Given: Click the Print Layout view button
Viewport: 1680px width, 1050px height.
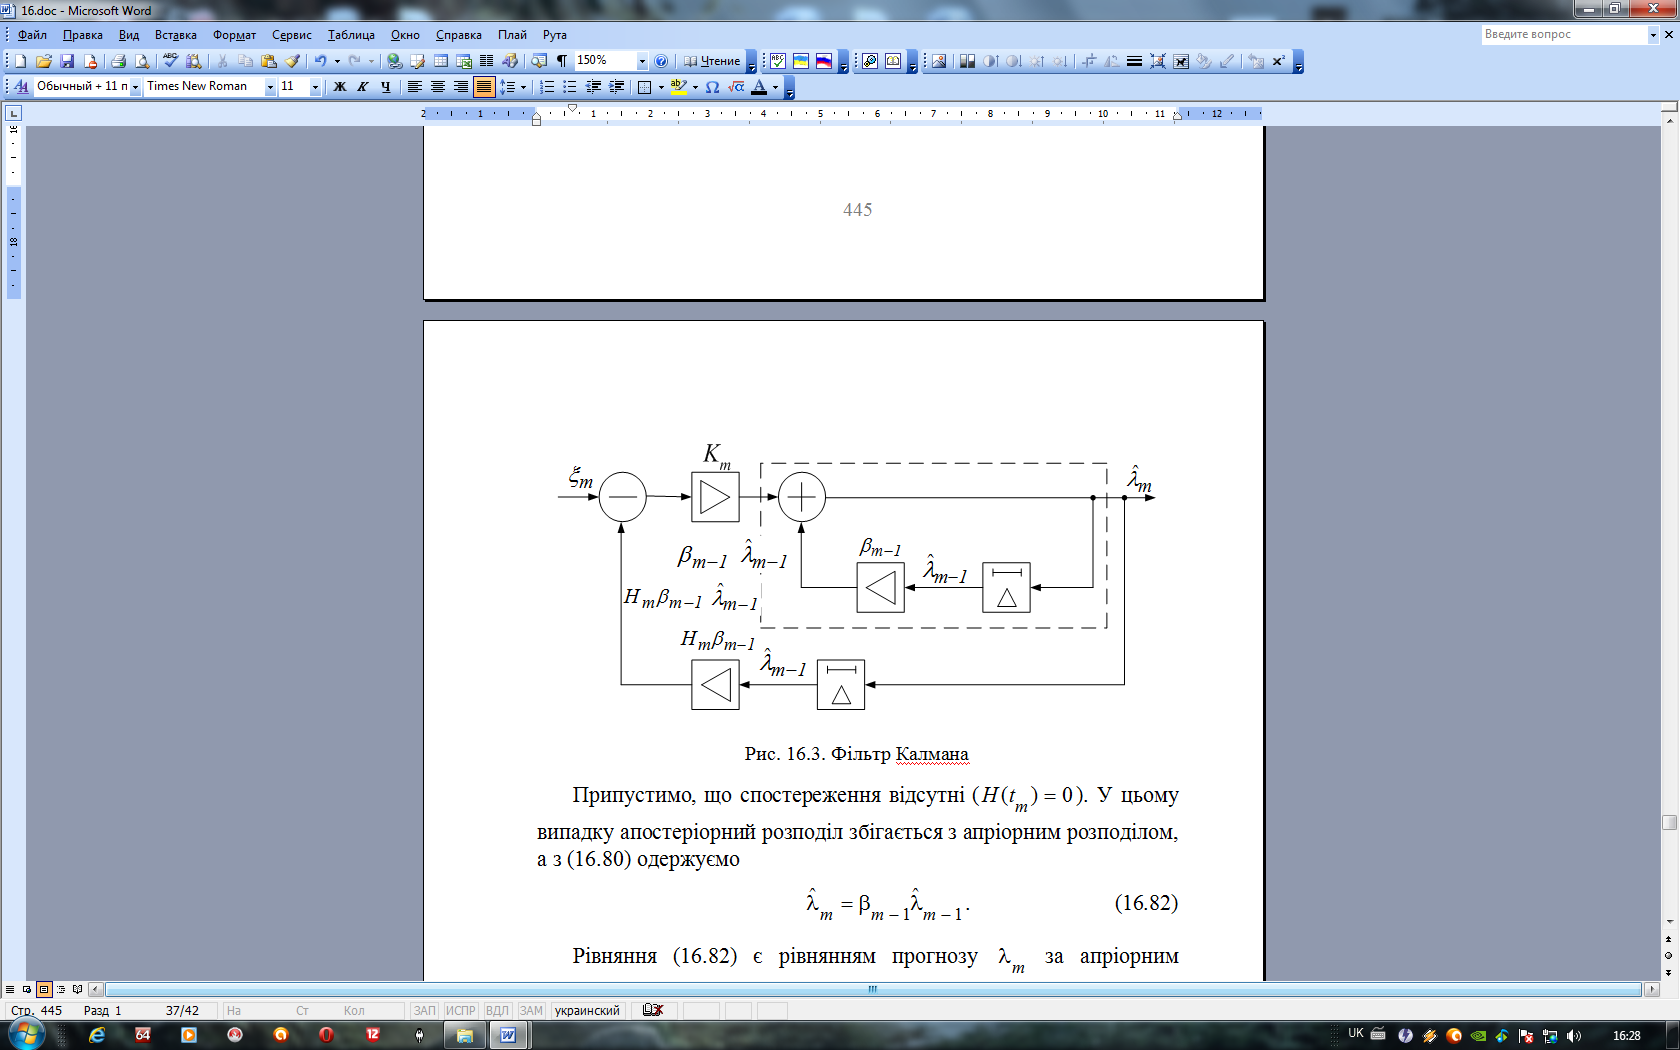Looking at the screenshot, I should (44, 989).
